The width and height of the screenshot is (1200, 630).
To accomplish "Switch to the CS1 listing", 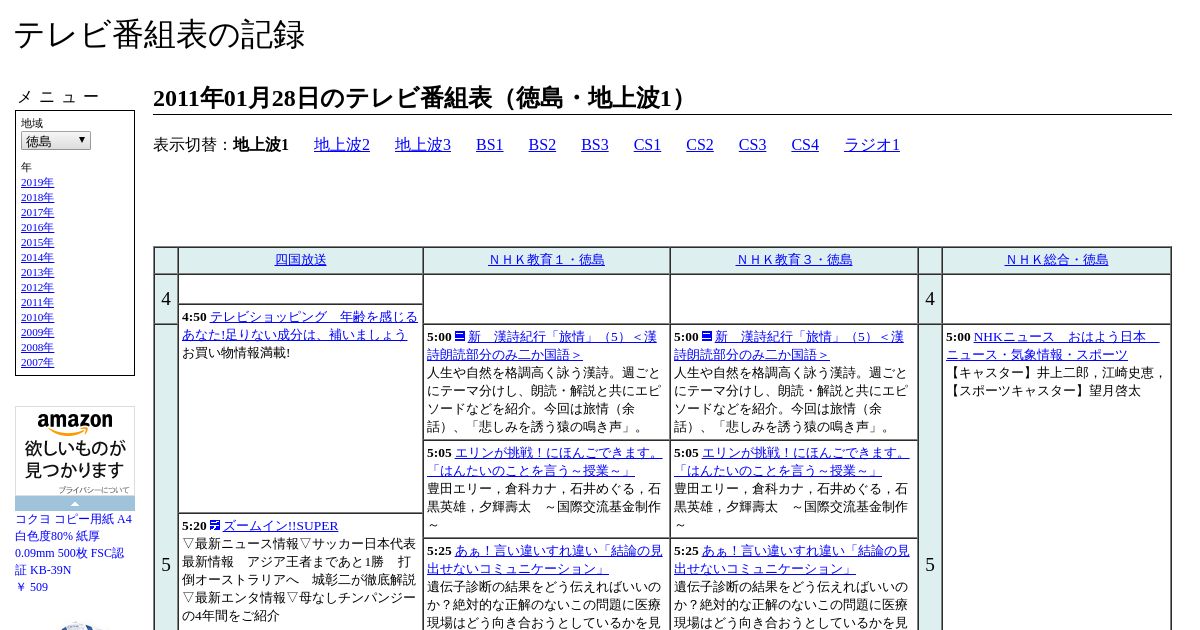I will (647, 145).
